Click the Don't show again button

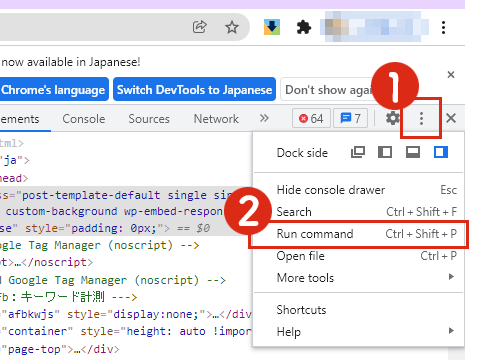[328, 89]
